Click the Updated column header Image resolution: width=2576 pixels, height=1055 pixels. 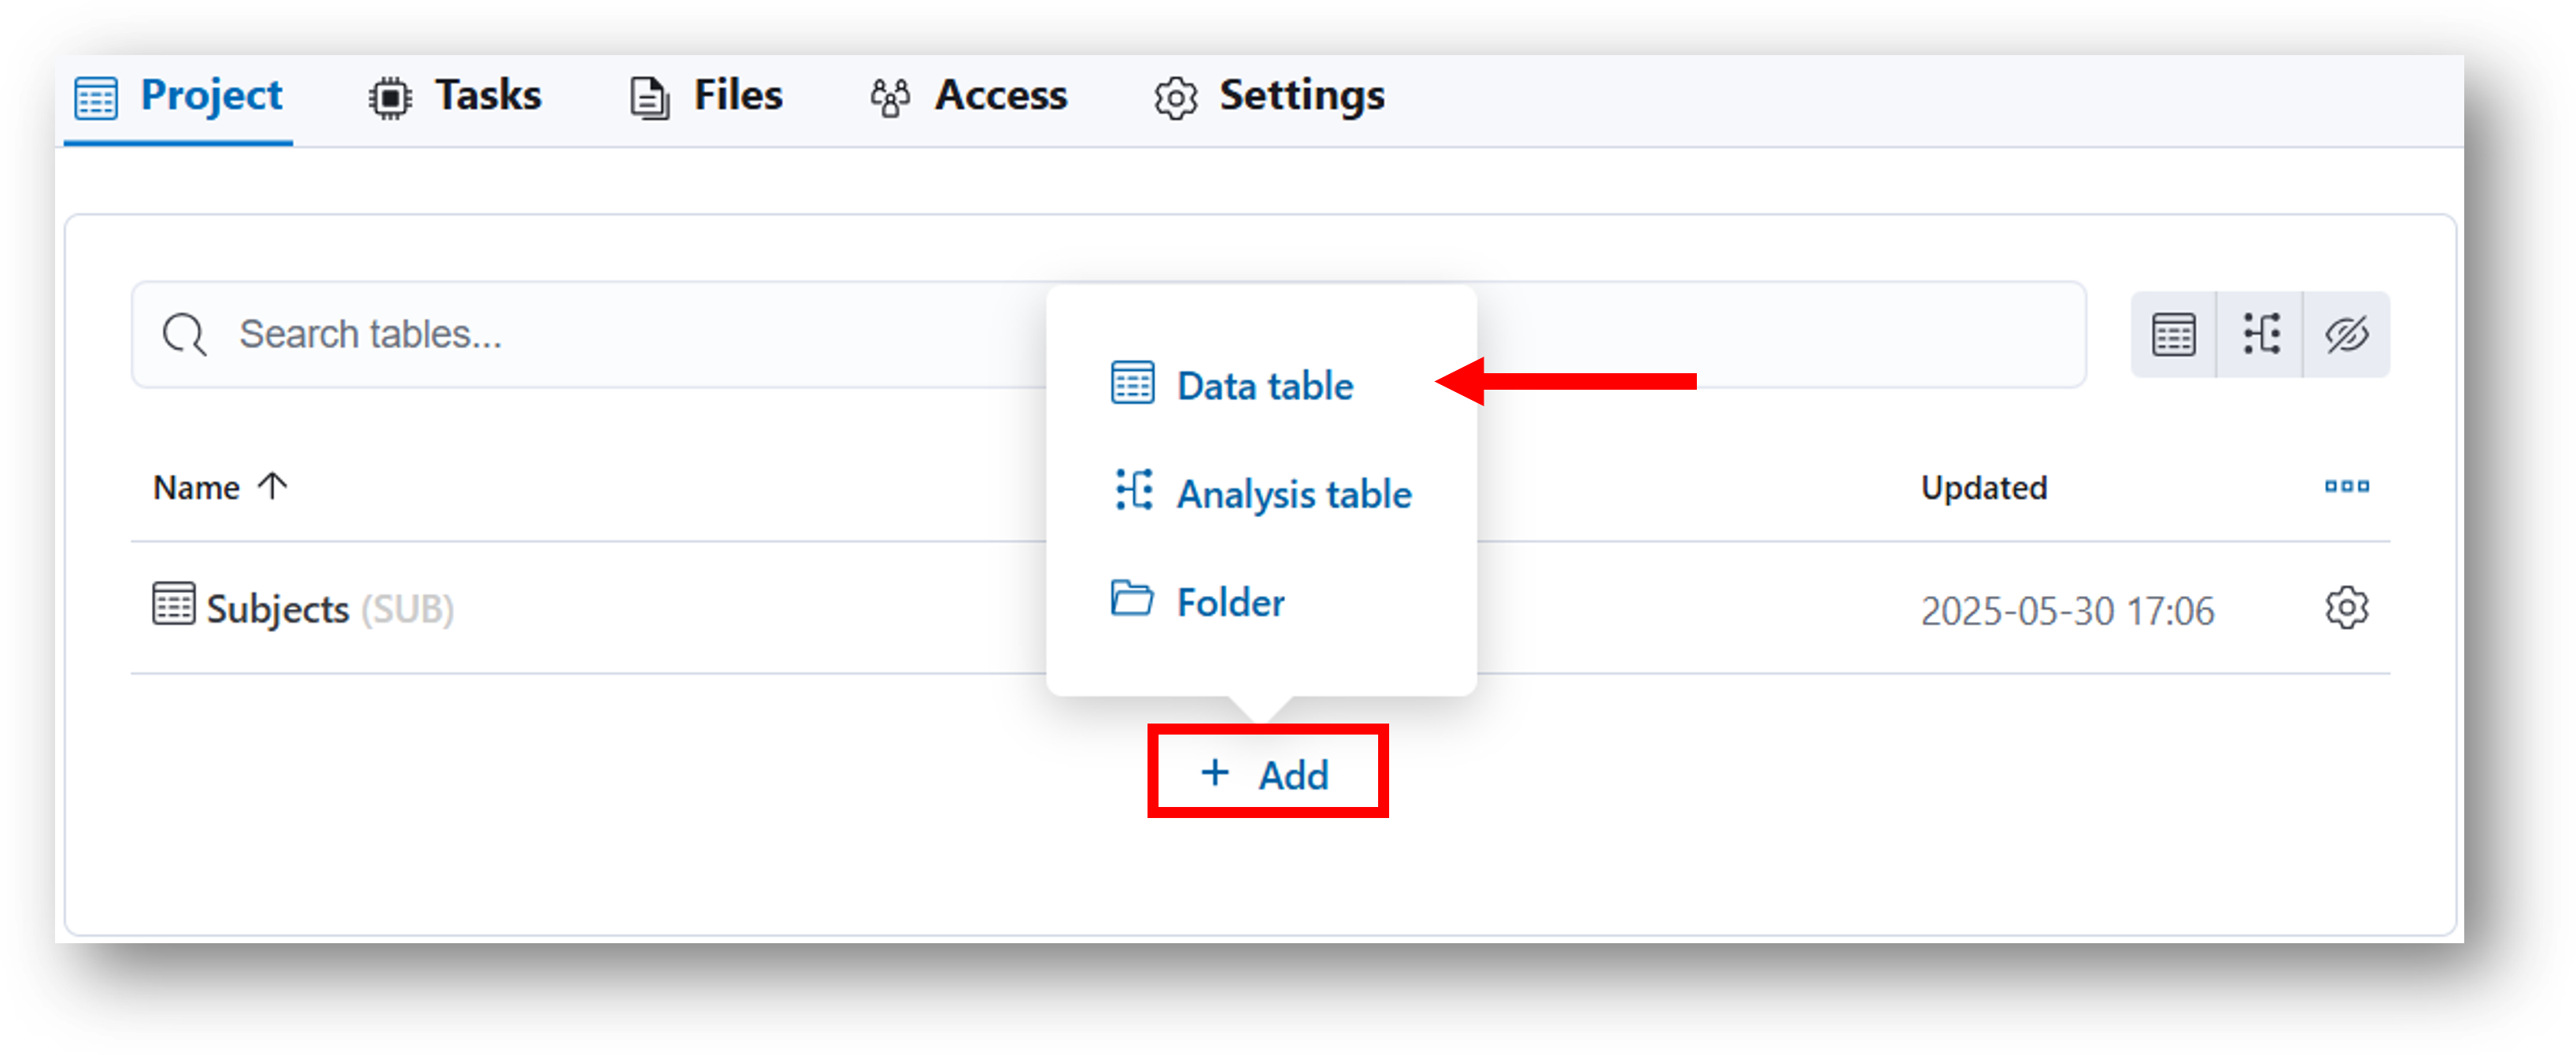1983,488
